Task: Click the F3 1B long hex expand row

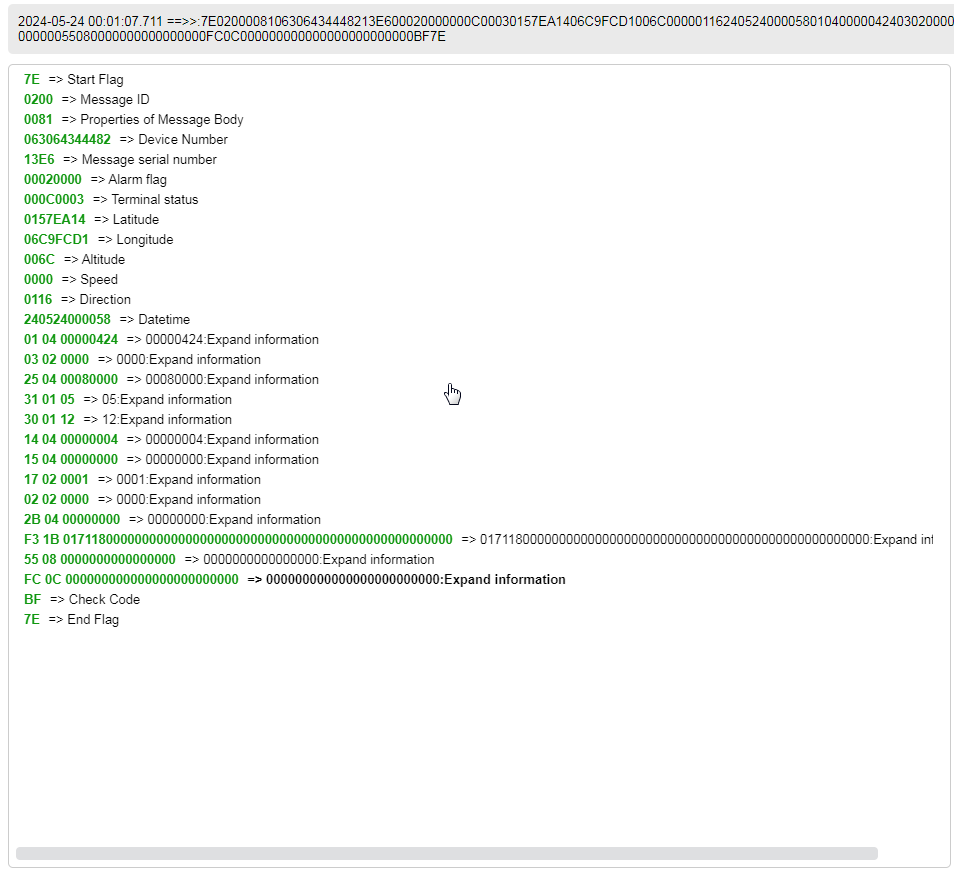Action: 238,539
